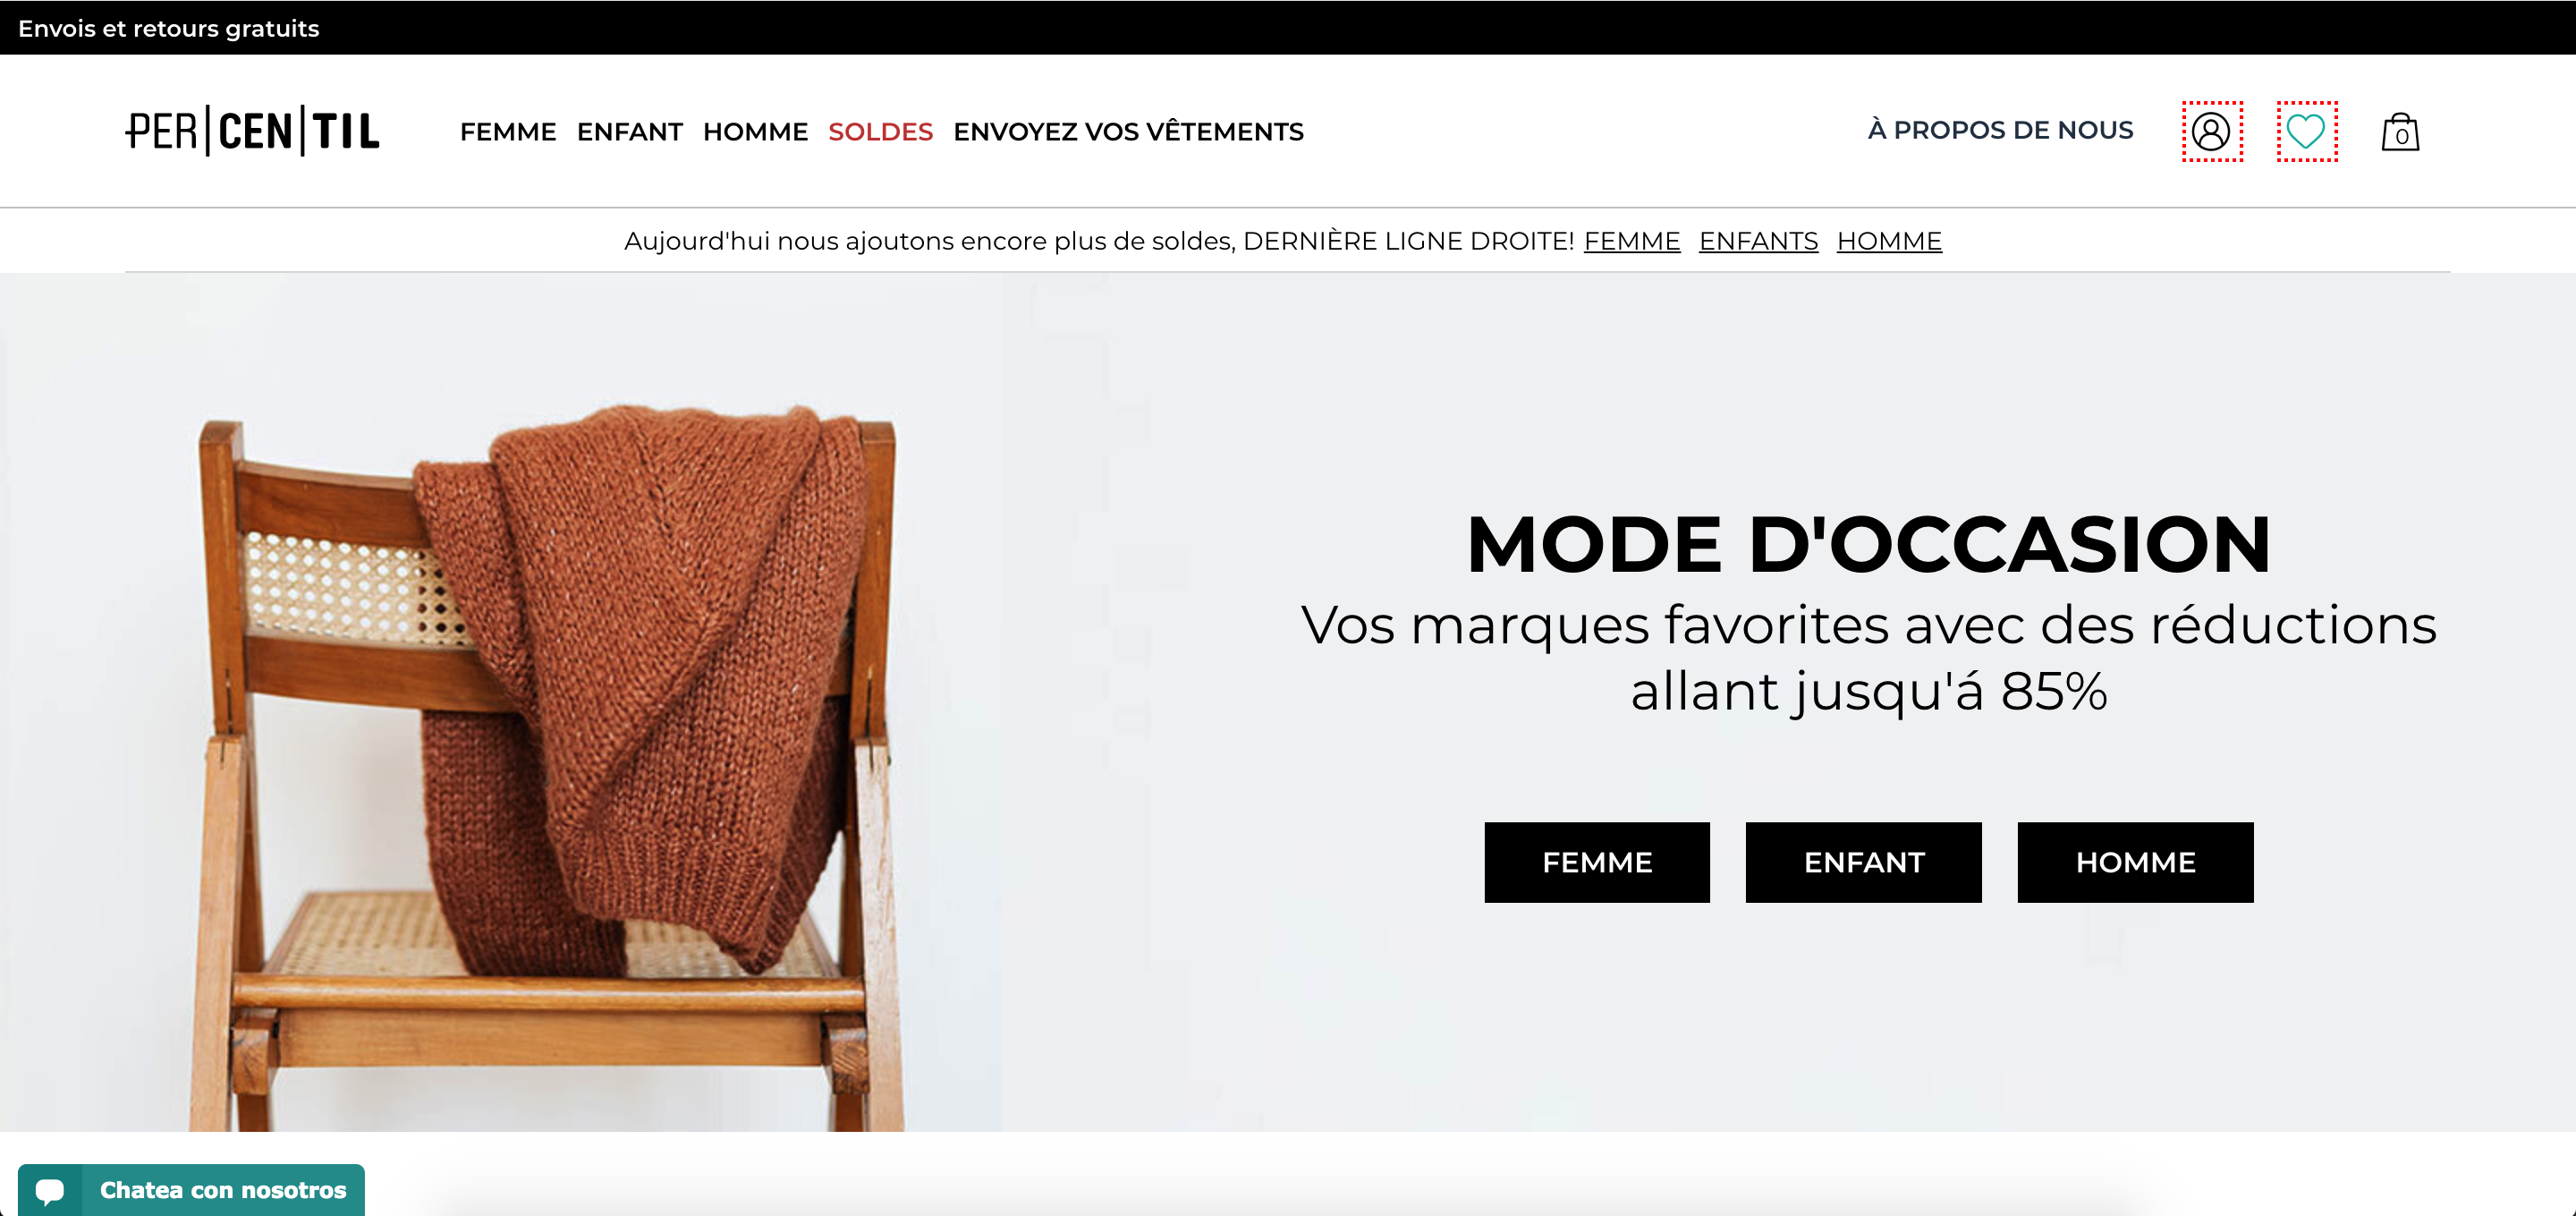Open the HOMME navigation menu

755,132
